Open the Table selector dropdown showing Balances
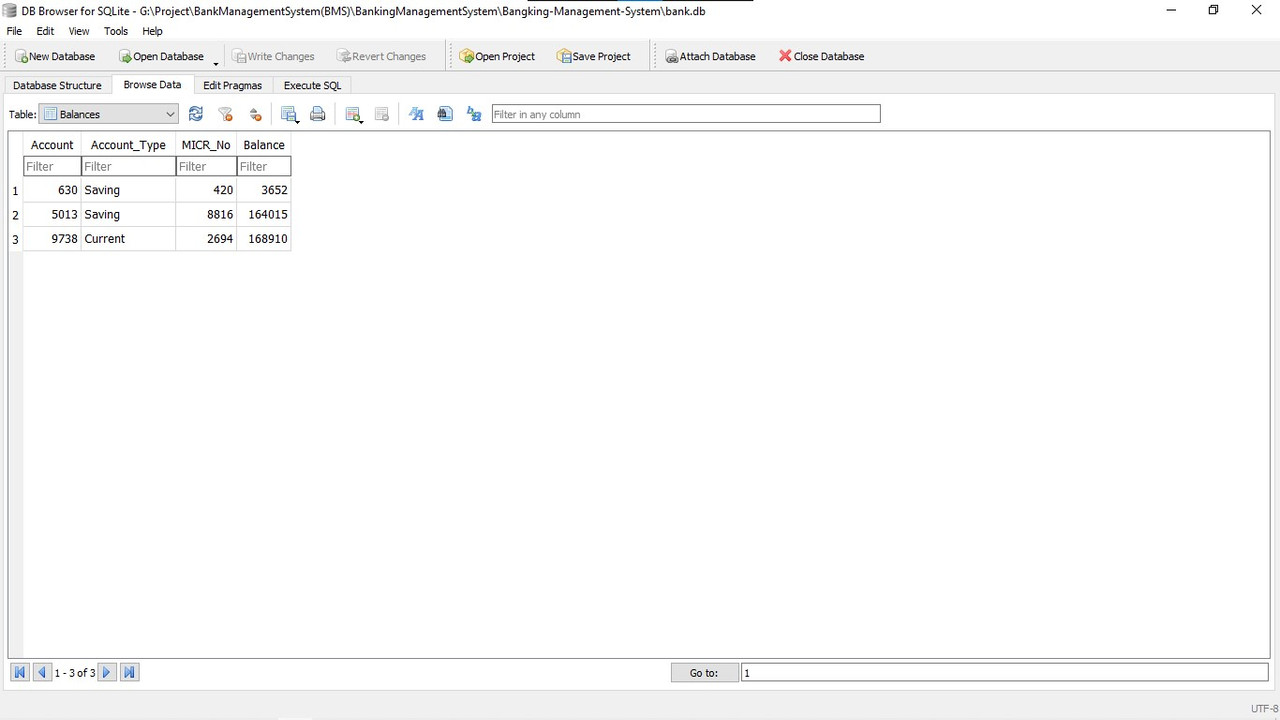1280x720 pixels. tap(108, 114)
